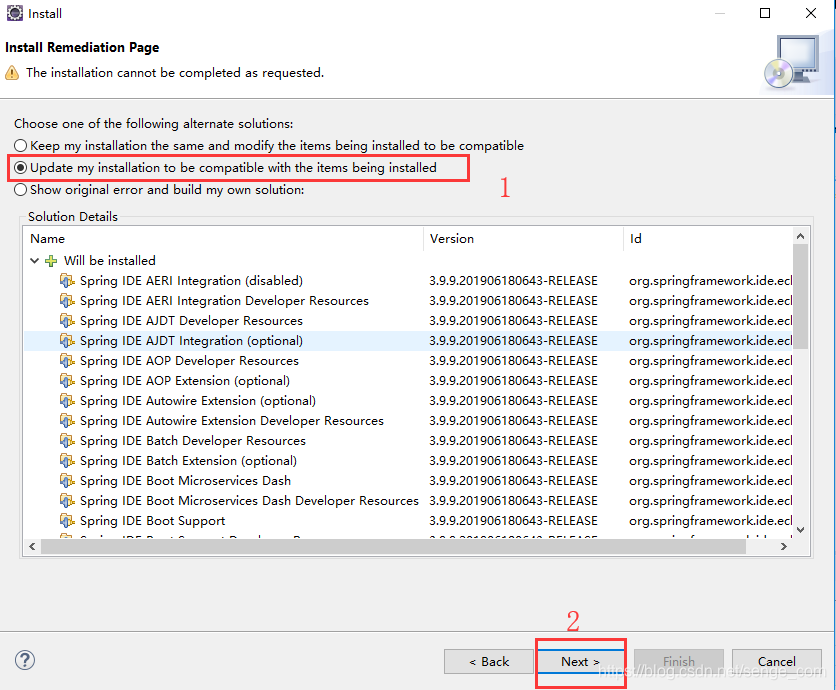The width and height of the screenshot is (836, 690).
Task: Click the Name column header
Action: tap(224, 238)
